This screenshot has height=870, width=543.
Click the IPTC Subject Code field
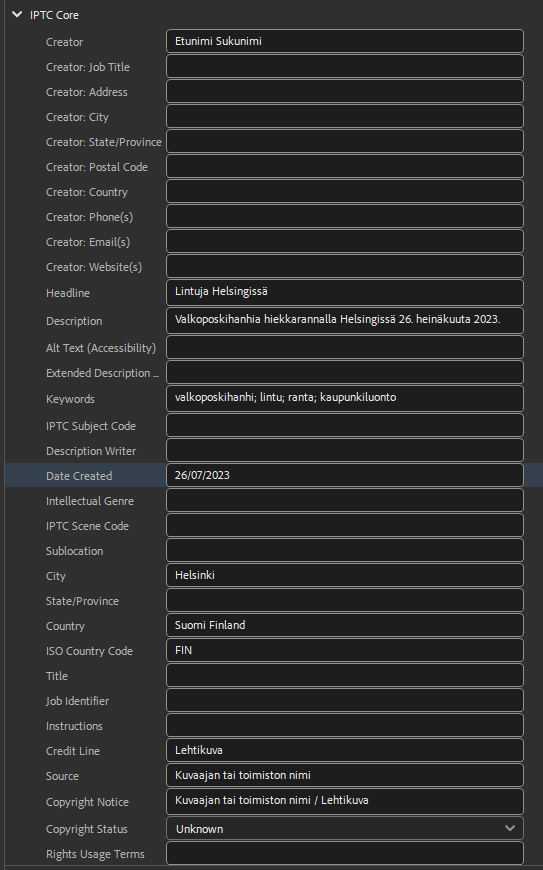(345, 425)
